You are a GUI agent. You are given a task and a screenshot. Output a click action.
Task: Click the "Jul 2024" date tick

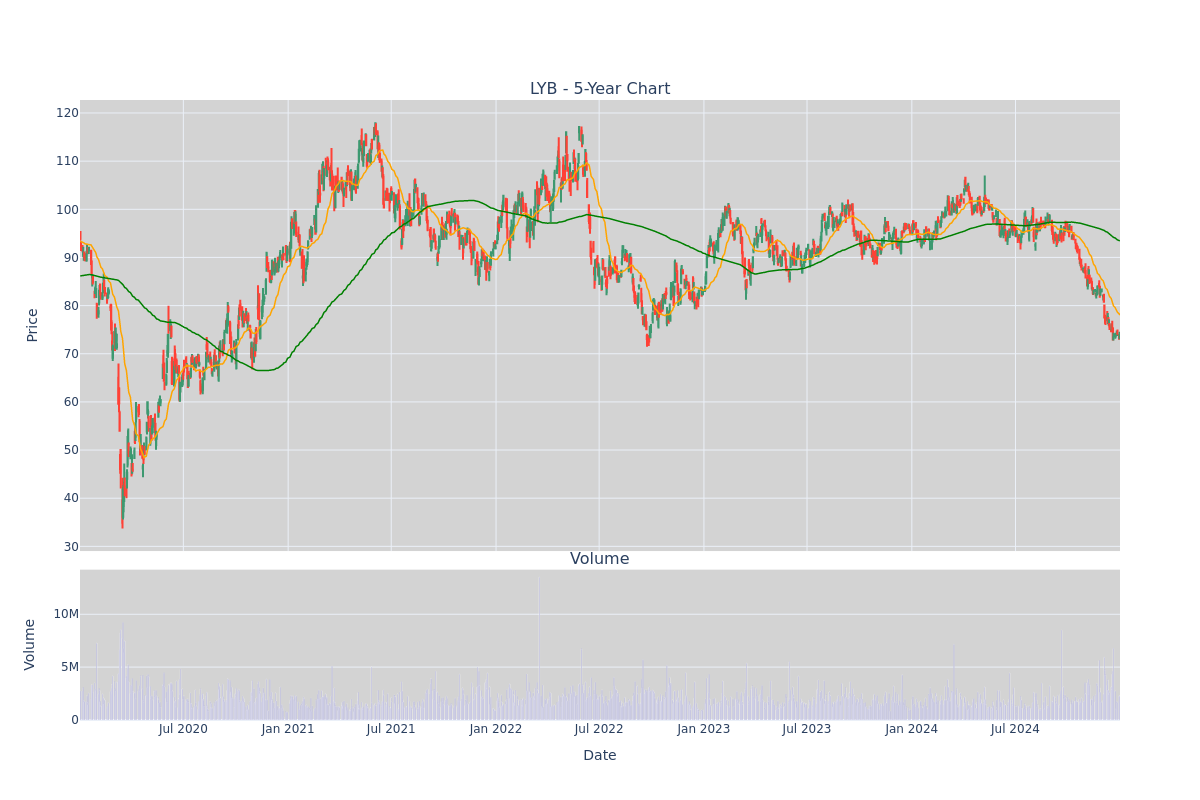[1015, 729]
